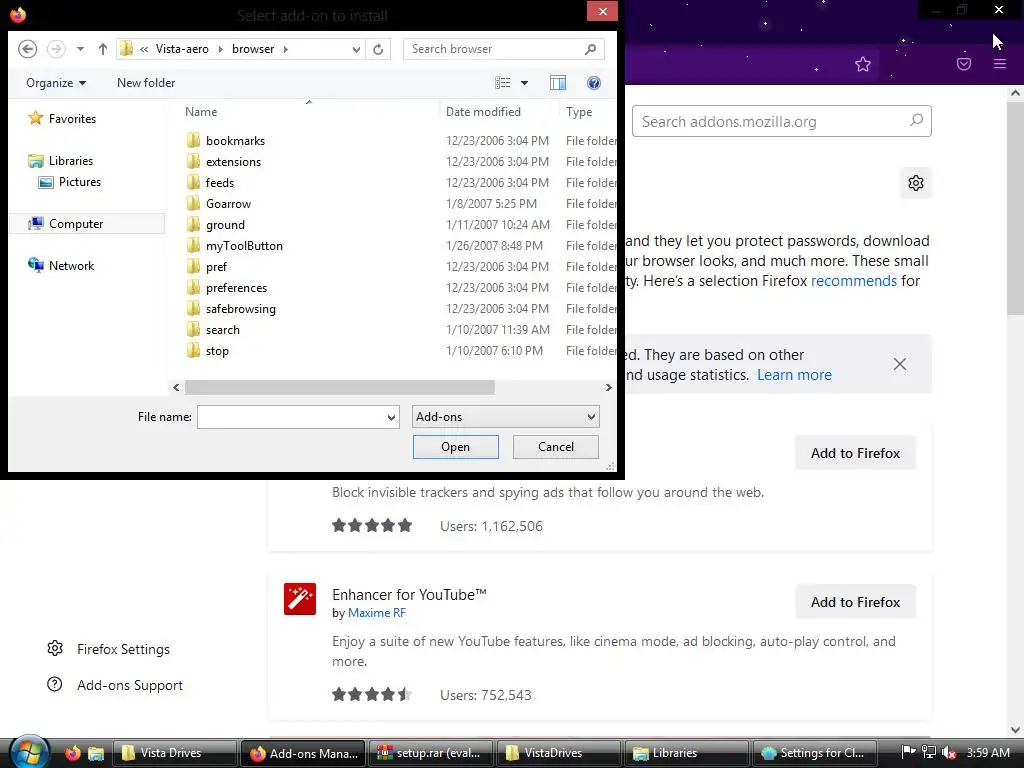1024x768 pixels.
Task: Go forward in file dialog
Action: tap(56, 49)
